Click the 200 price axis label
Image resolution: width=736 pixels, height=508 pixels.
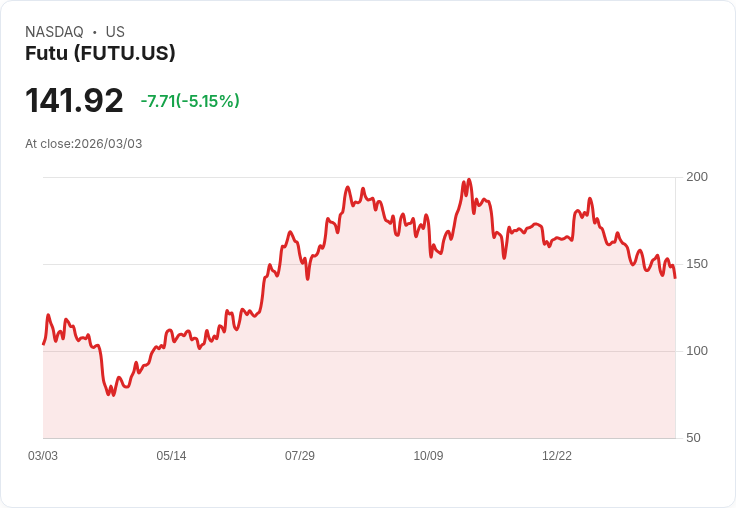click(697, 177)
